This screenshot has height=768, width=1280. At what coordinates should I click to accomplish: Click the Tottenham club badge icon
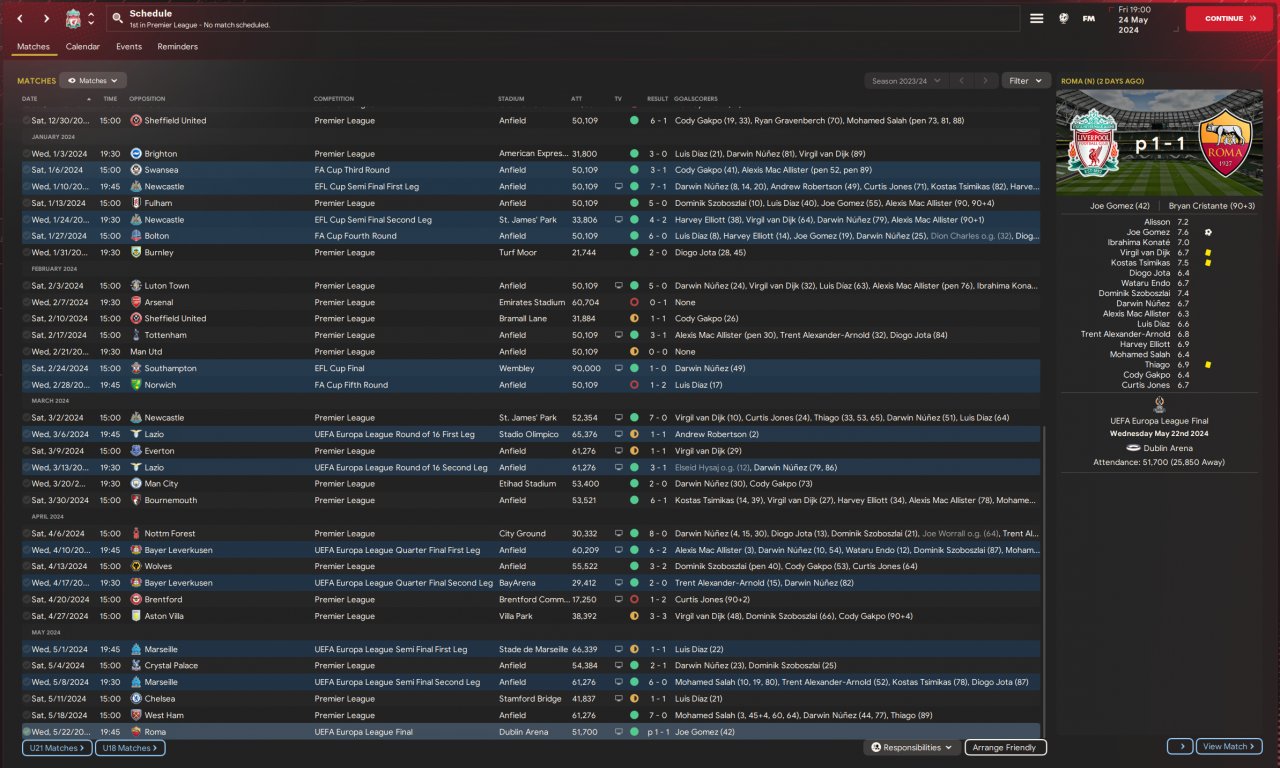click(x=136, y=335)
